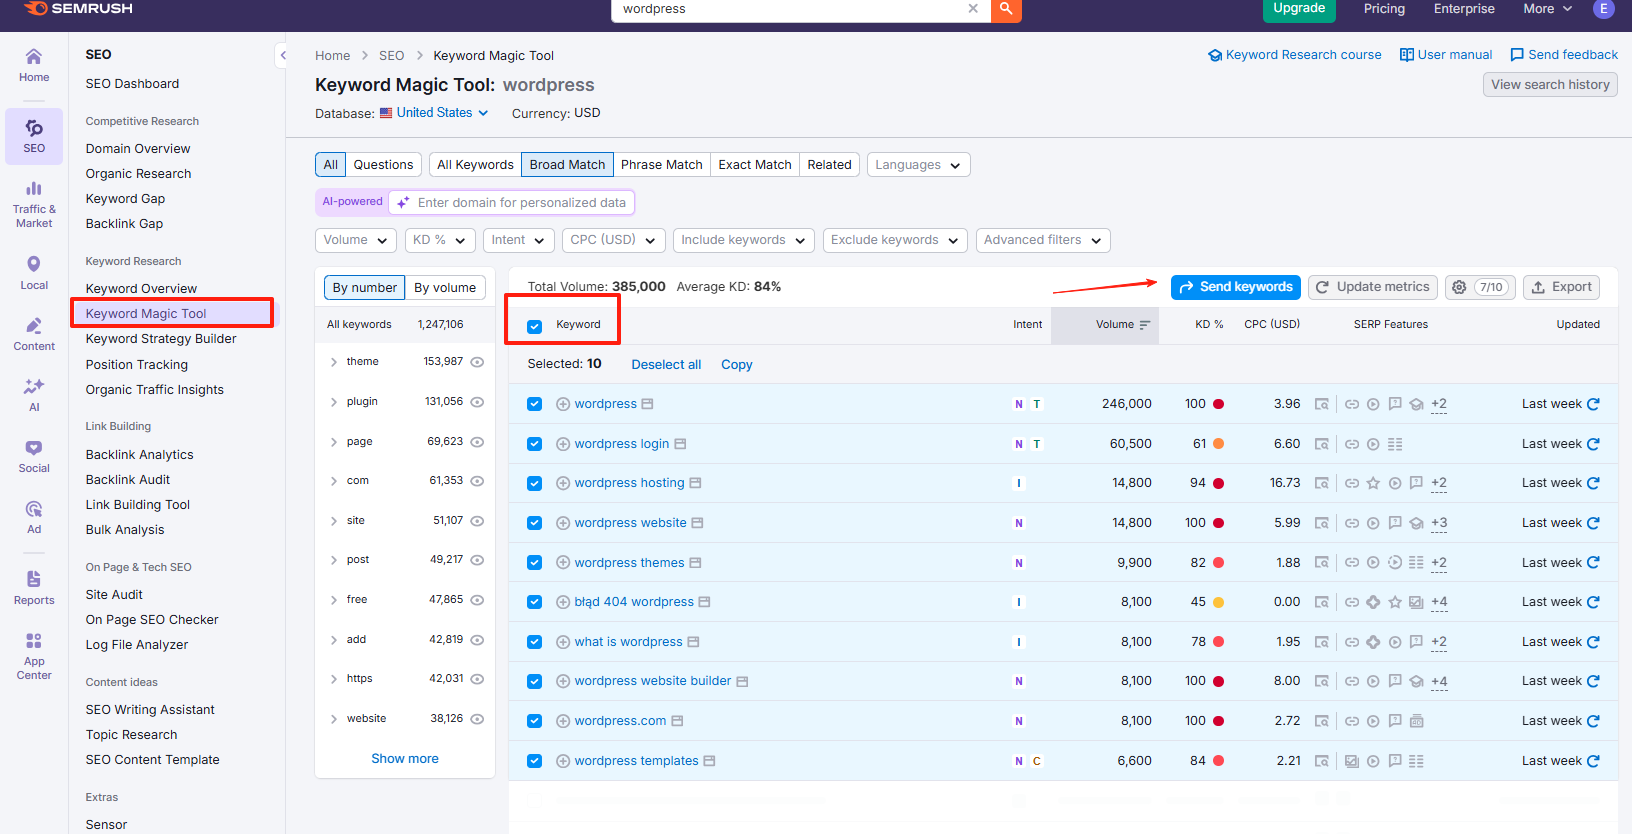Open the KD % filter dropdown
Screen dimensions: 1632x834
click(439, 240)
